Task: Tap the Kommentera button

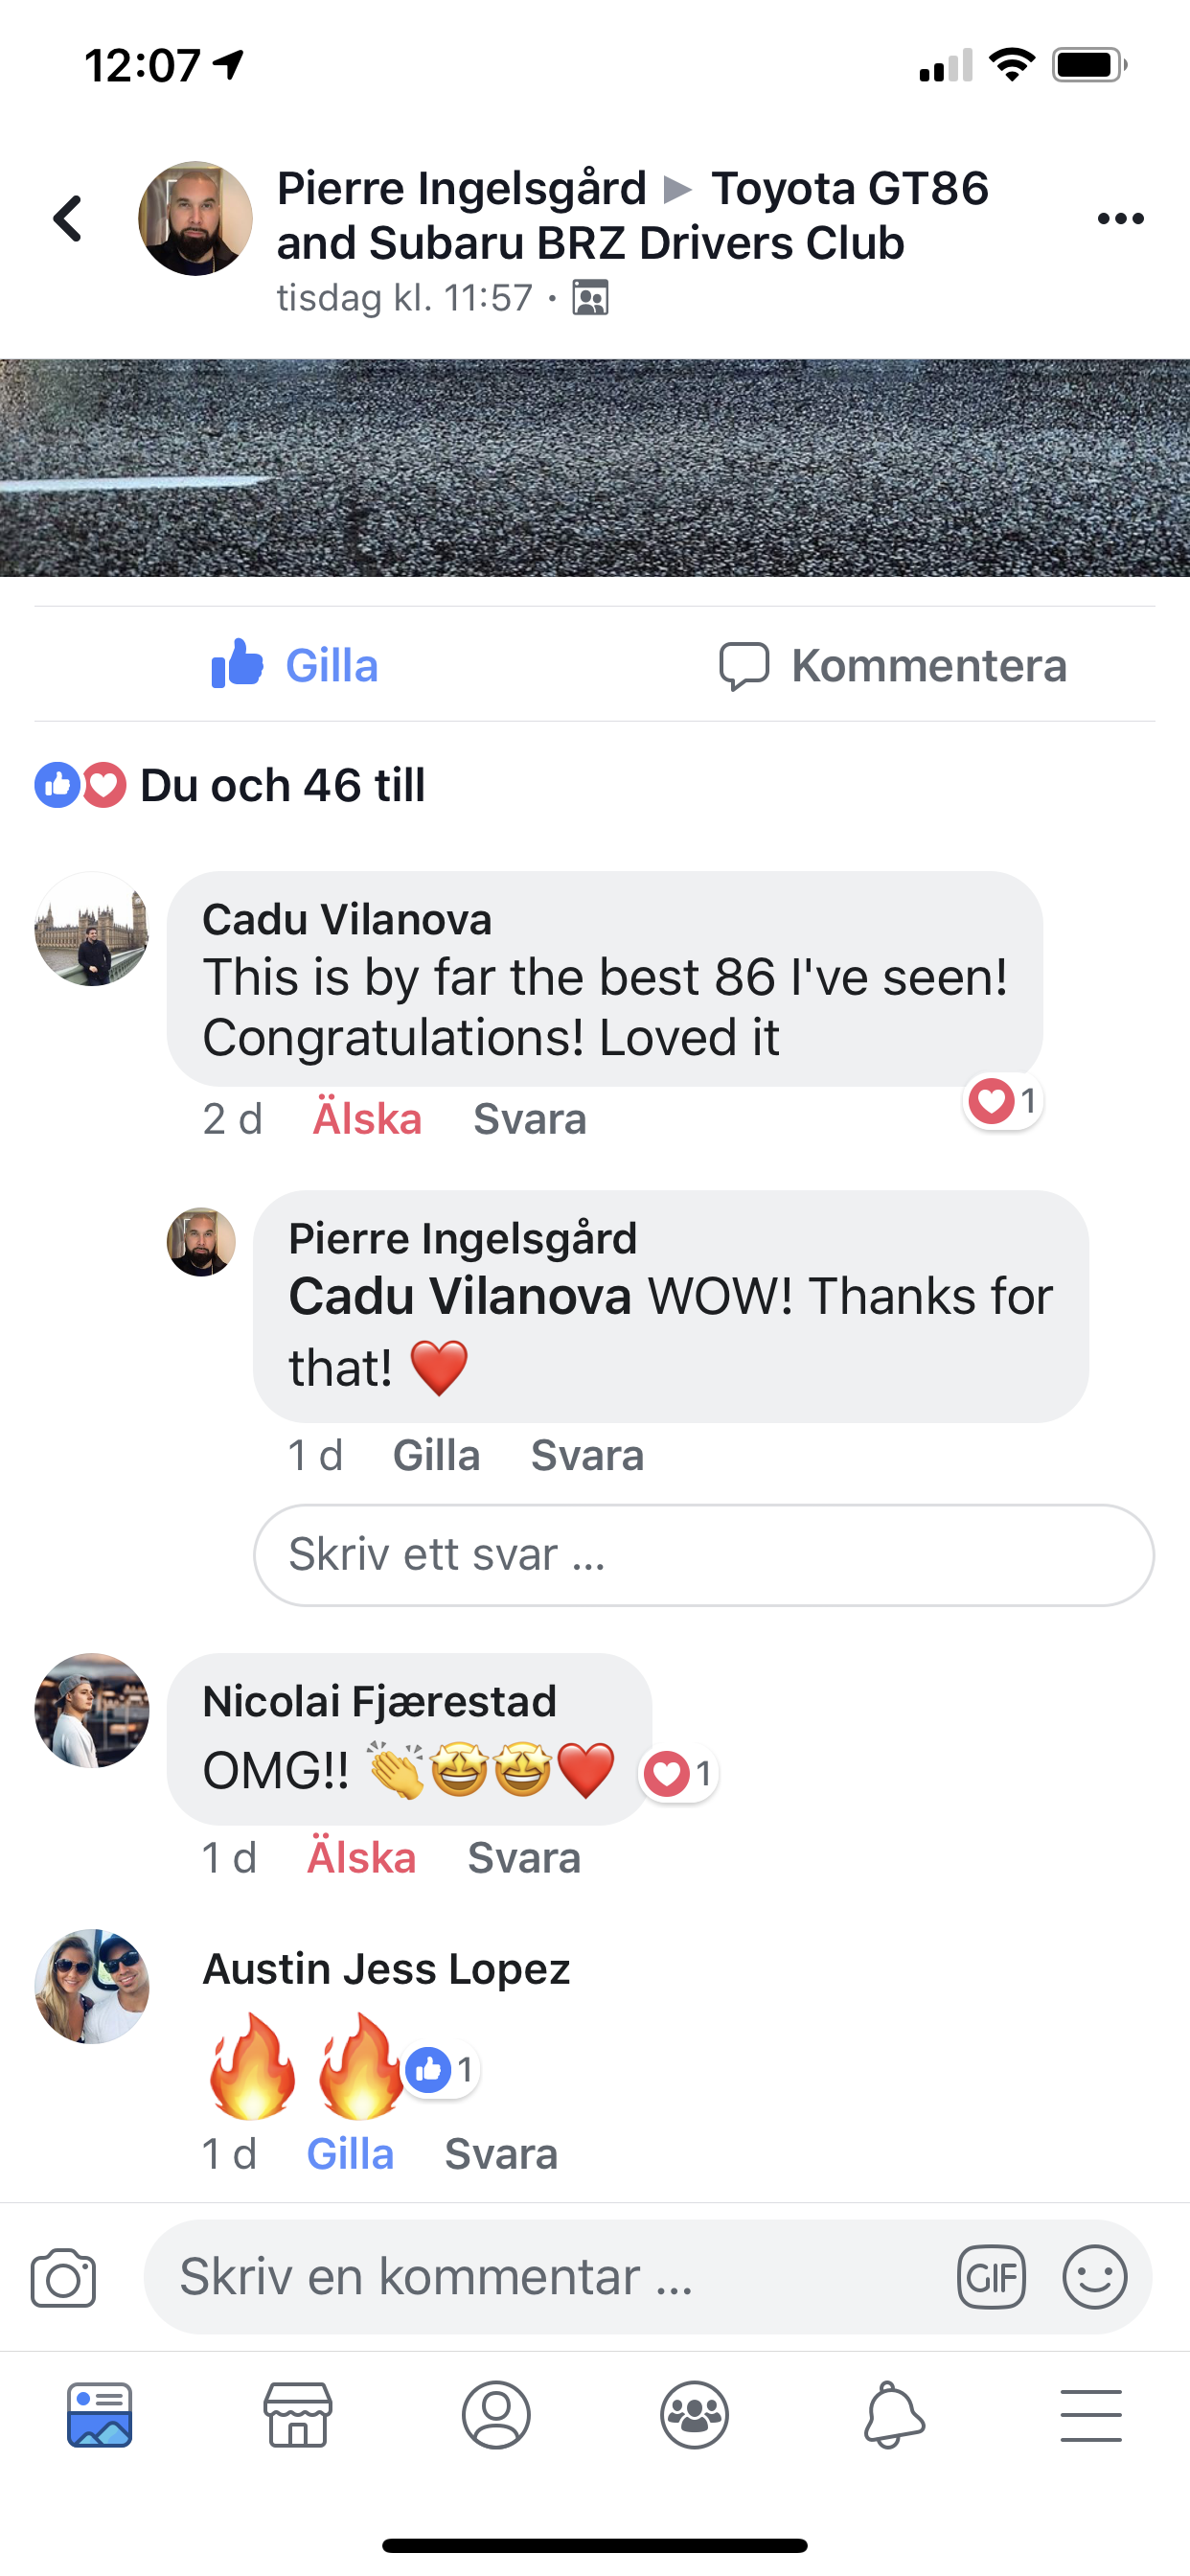Action: (x=893, y=665)
